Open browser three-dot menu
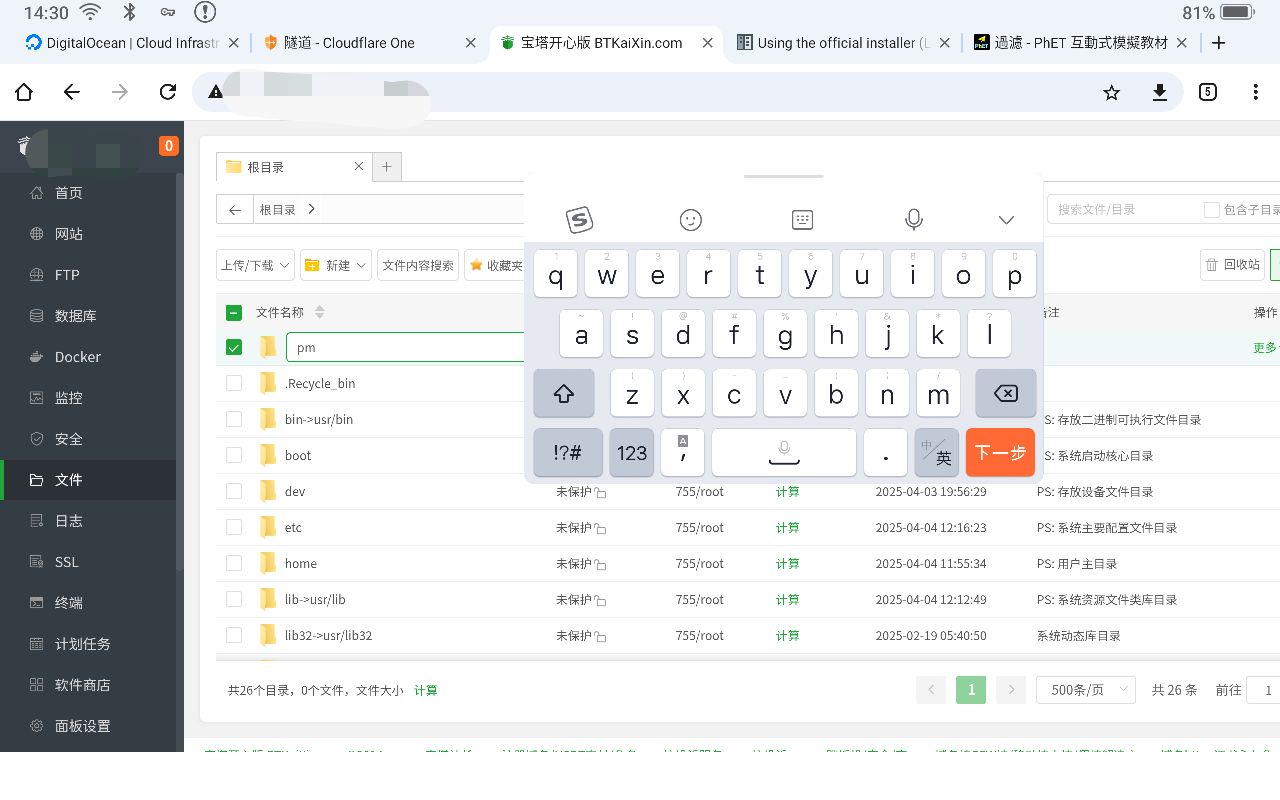This screenshot has width=1280, height=800. (1255, 92)
